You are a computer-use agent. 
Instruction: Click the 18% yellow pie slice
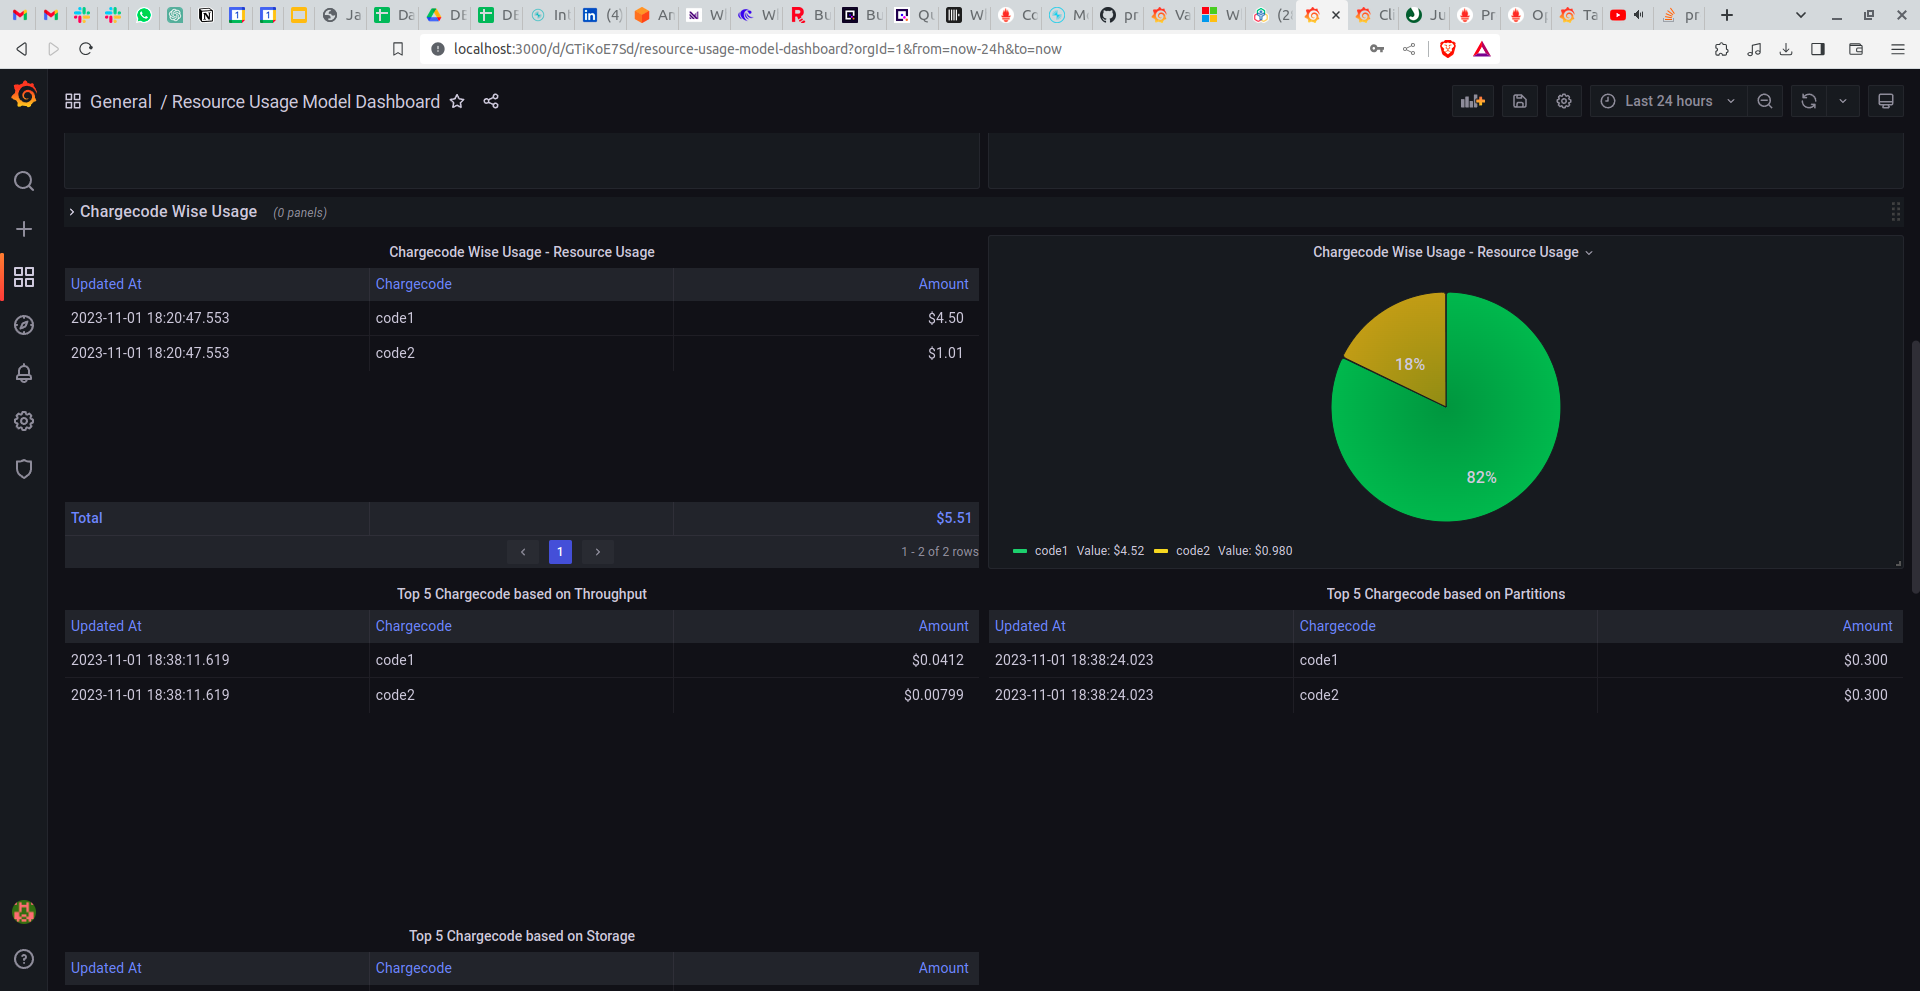point(1408,350)
